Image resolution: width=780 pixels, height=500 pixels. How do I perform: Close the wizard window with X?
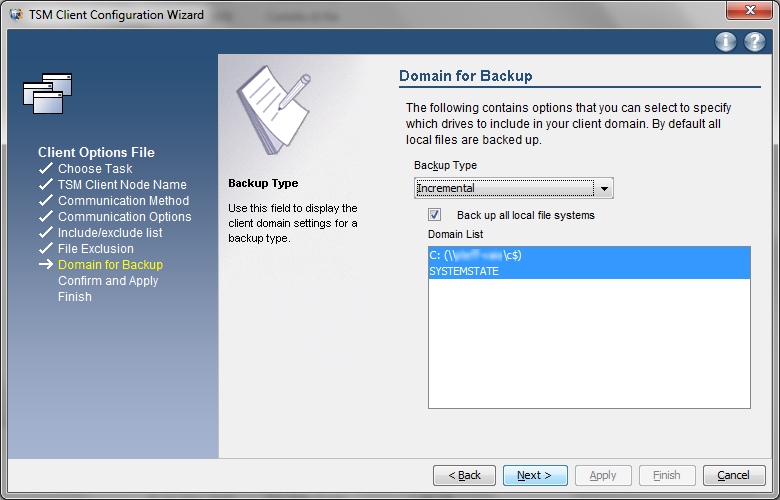[x=750, y=10]
